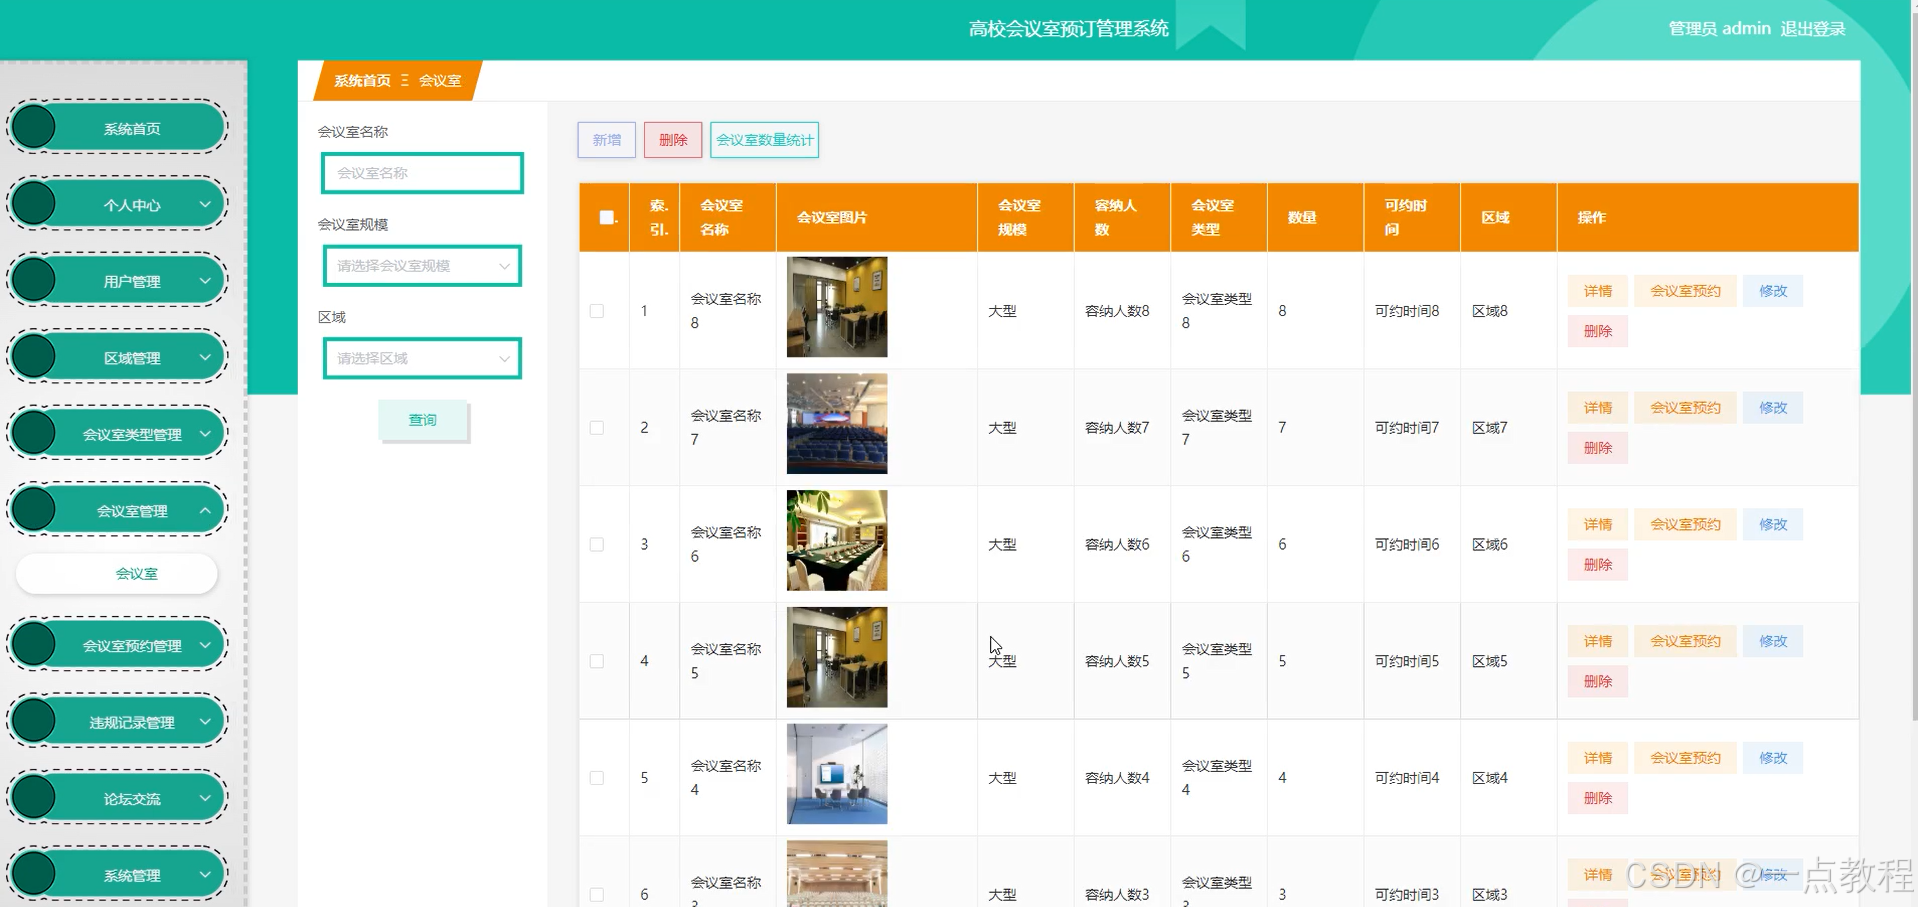Check the row for 会议室名称7
The width and height of the screenshot is (1918, 907).
[597, 428]
